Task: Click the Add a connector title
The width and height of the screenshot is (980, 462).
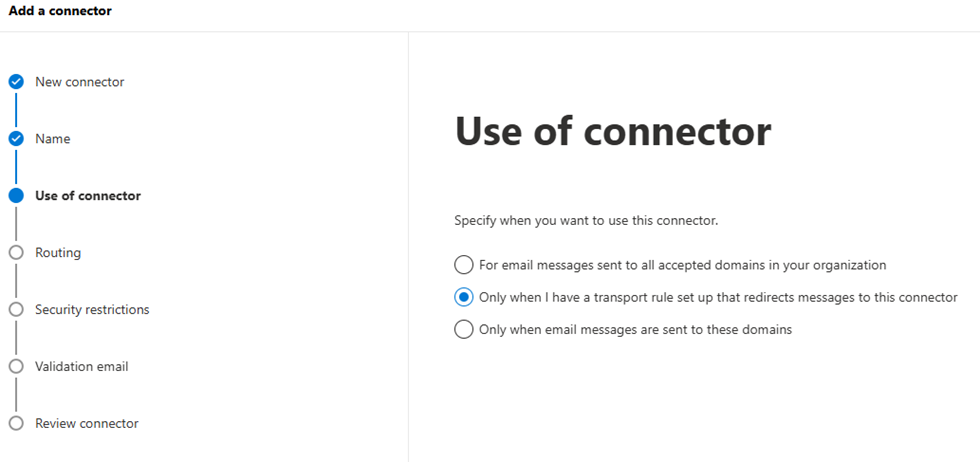Action: [x=60, y=11]
